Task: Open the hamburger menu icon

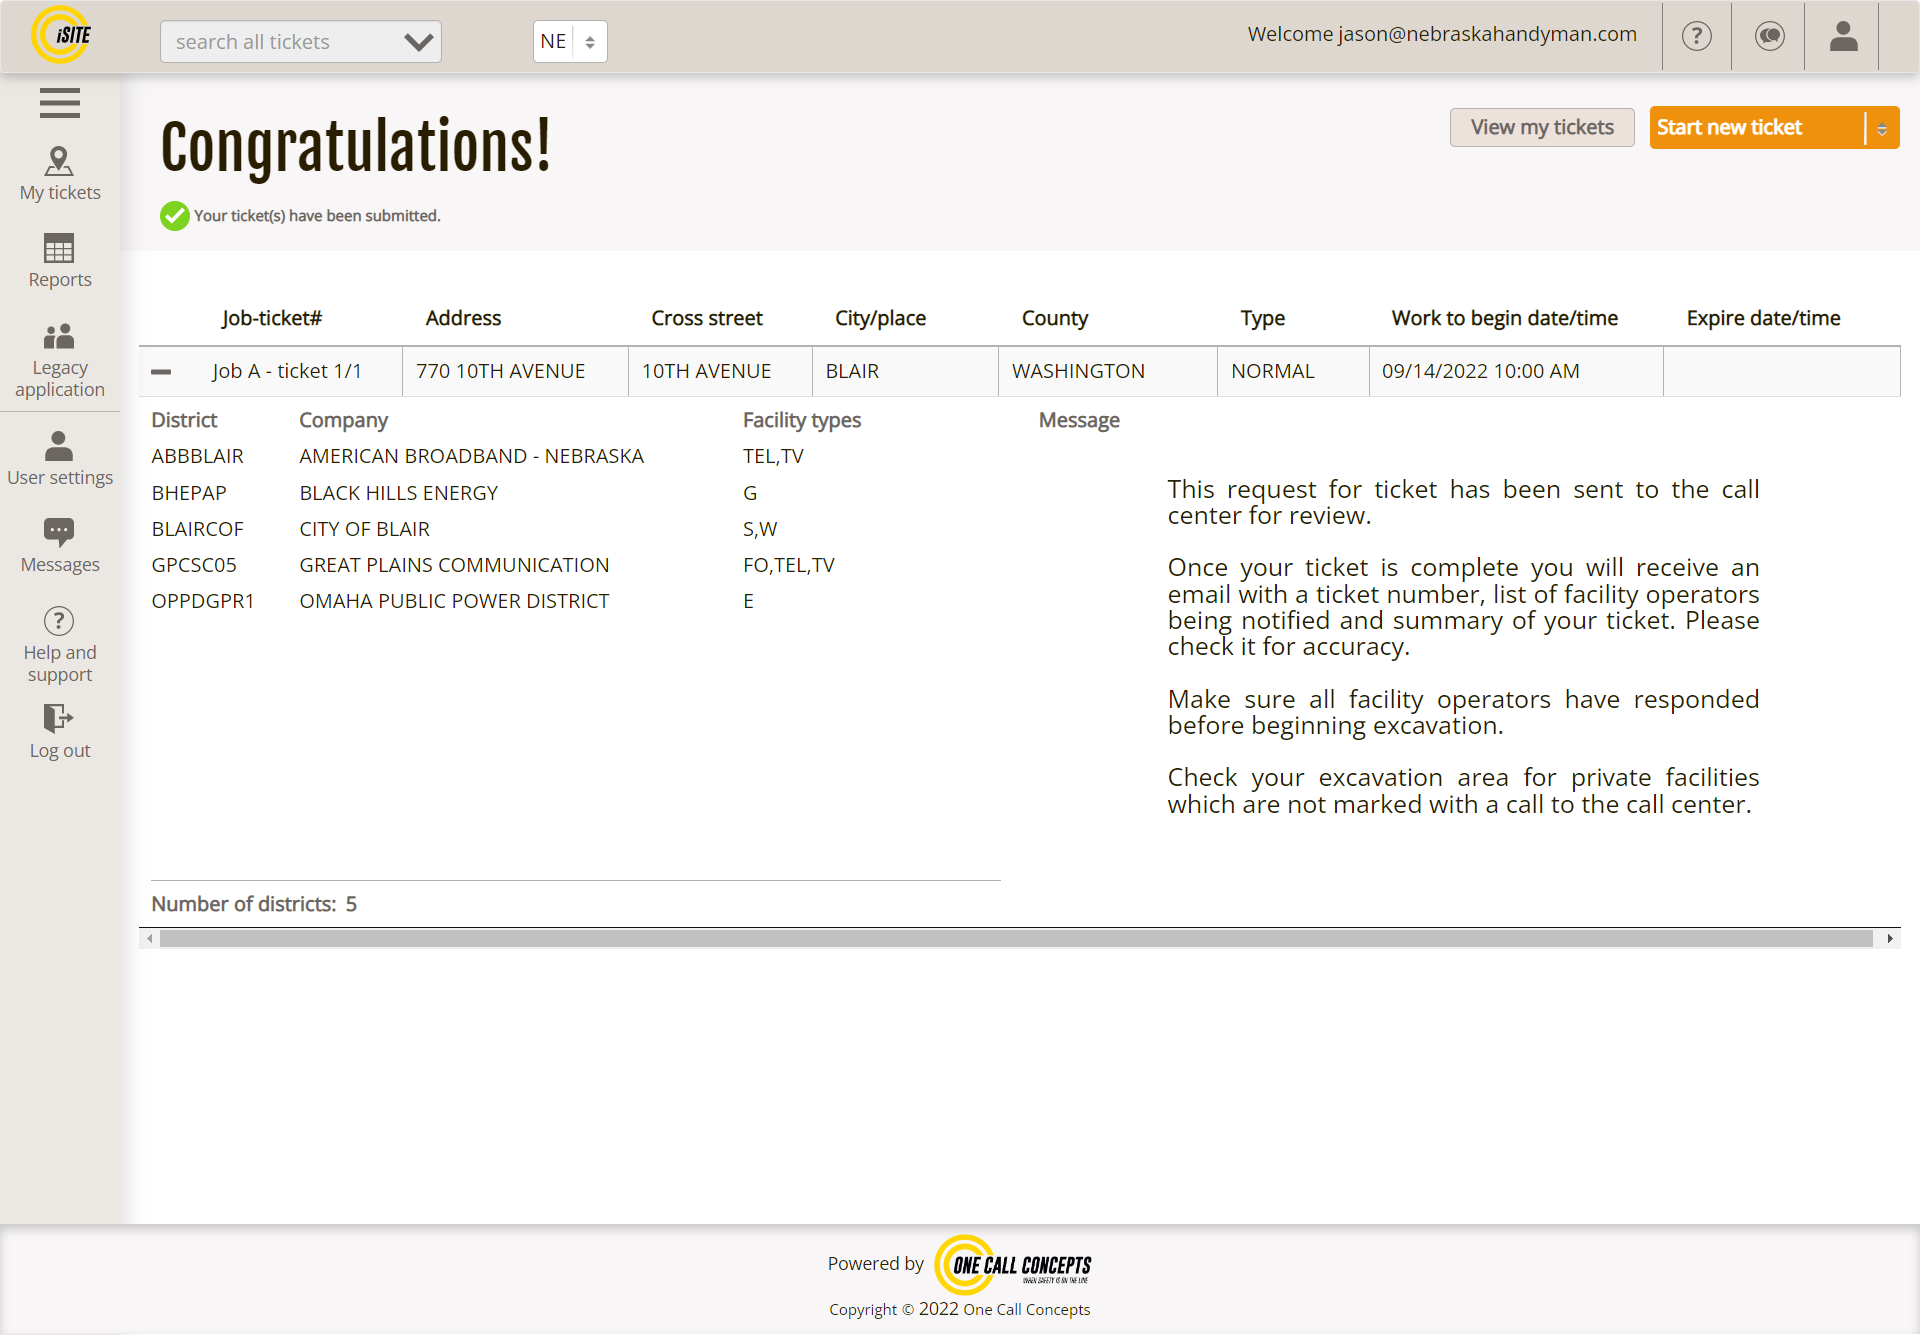Action: click(x=60, y=103)
